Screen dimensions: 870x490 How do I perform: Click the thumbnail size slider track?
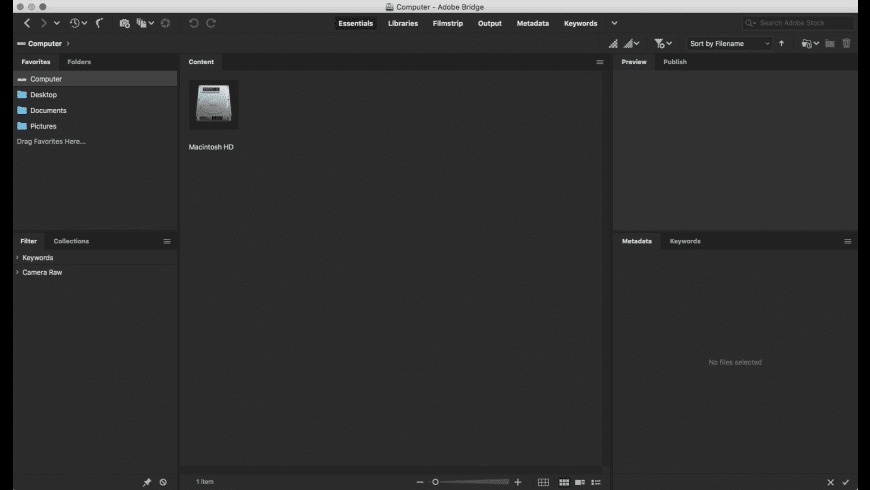point(471,482)
